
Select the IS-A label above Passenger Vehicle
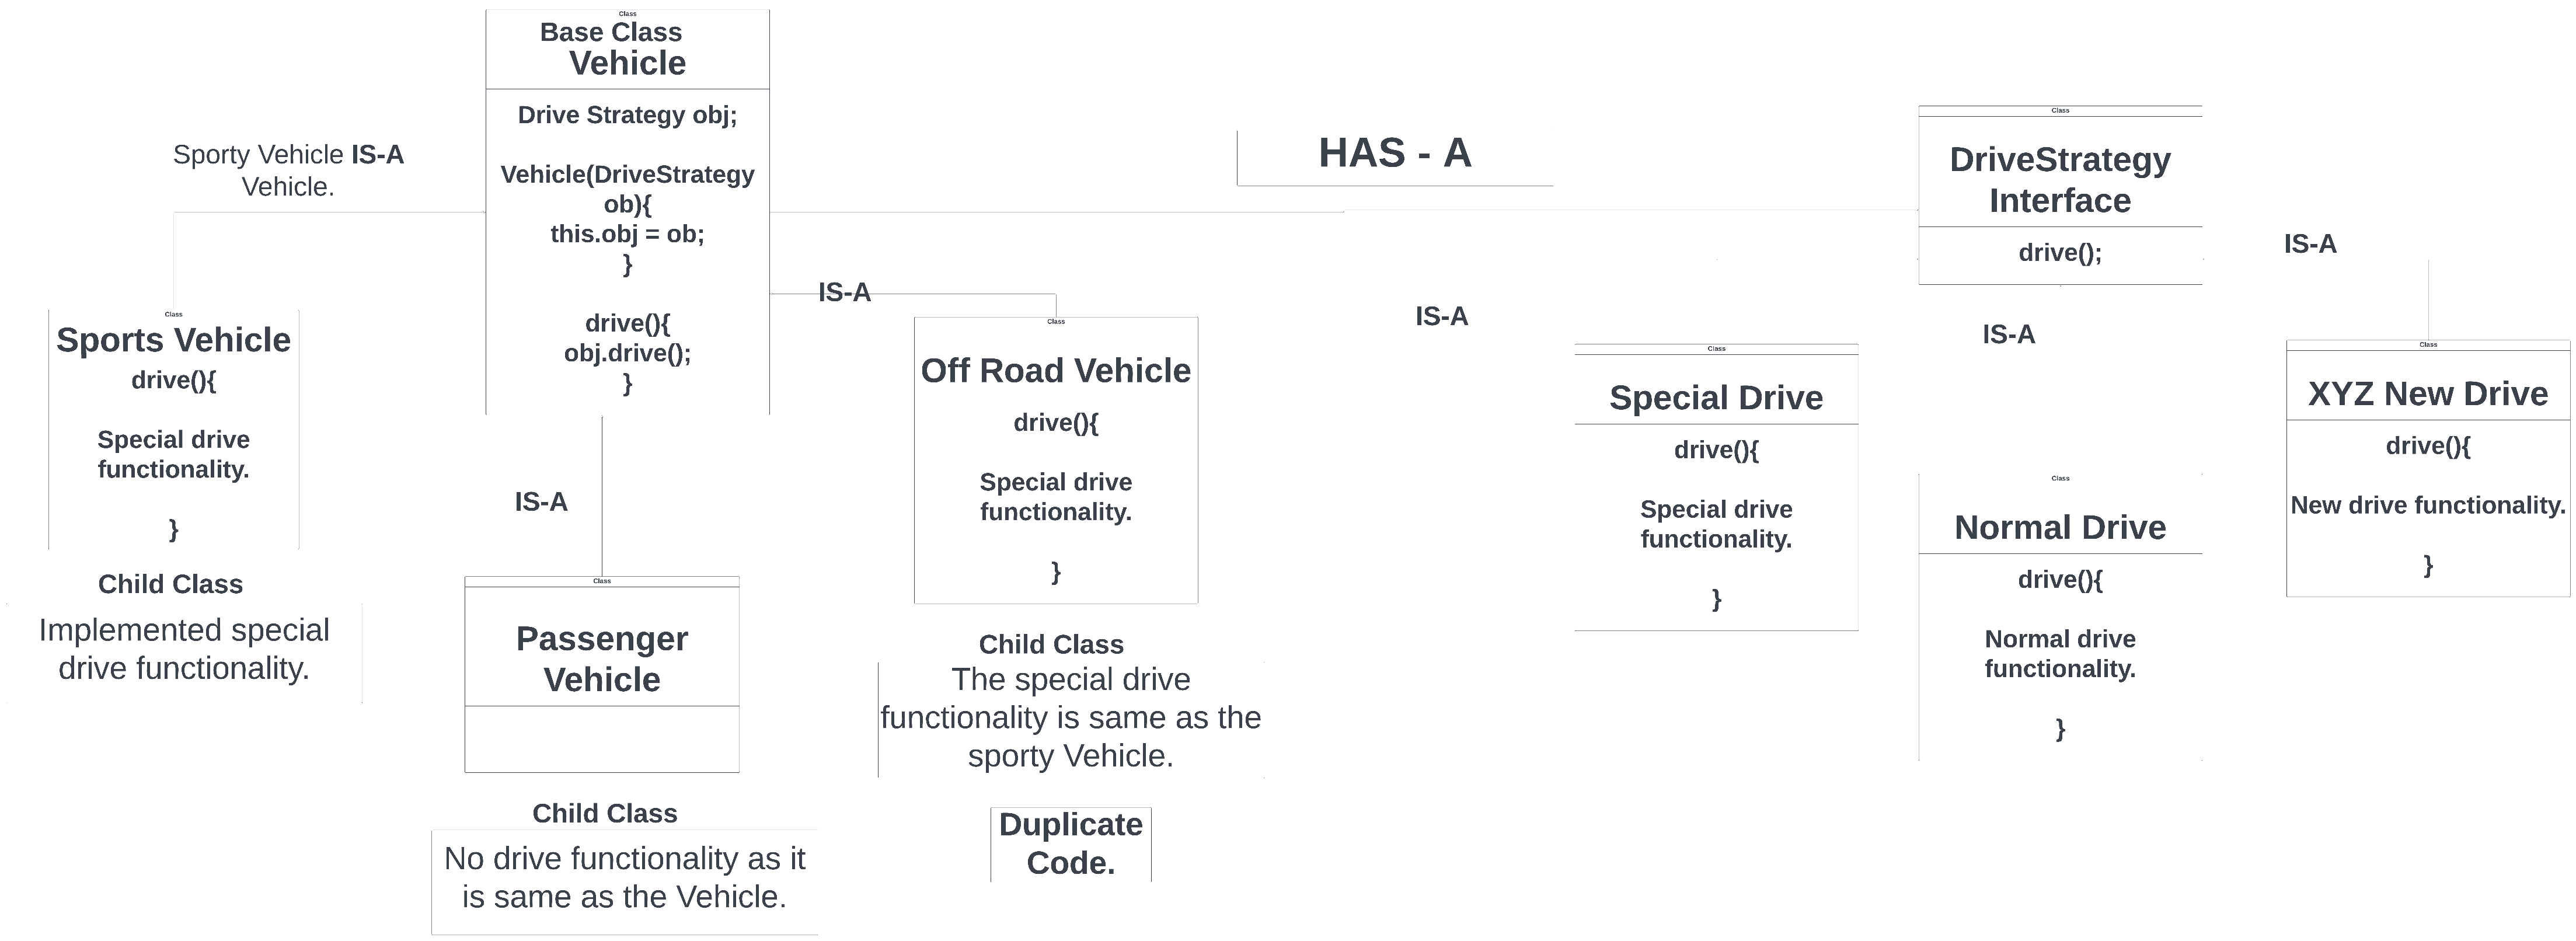pos(541,502)
